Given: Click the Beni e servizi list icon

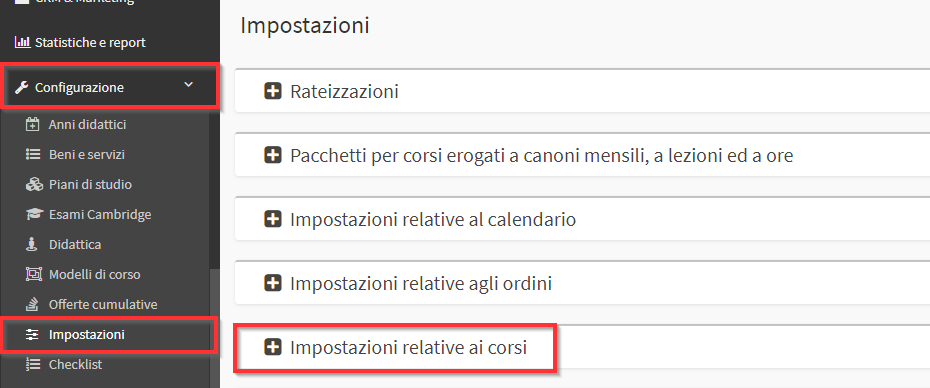Looking at the screenshot, I should point(32,155).
